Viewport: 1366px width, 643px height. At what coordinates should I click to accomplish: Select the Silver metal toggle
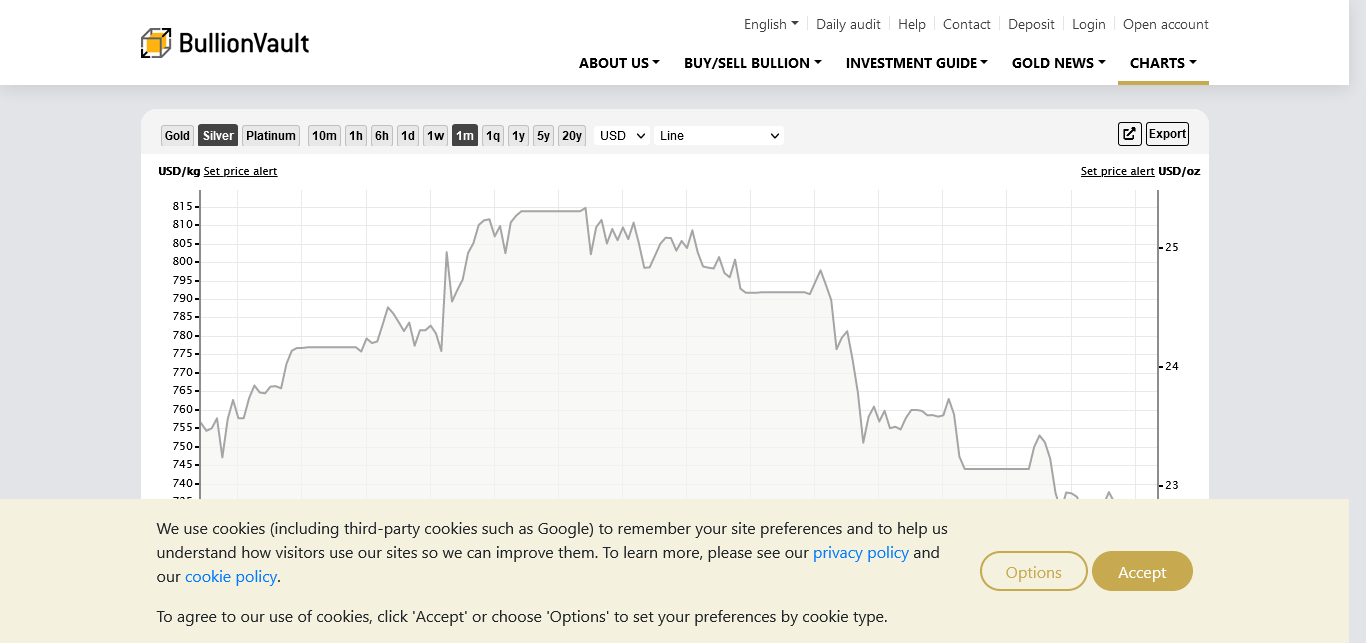click(218, 136)
